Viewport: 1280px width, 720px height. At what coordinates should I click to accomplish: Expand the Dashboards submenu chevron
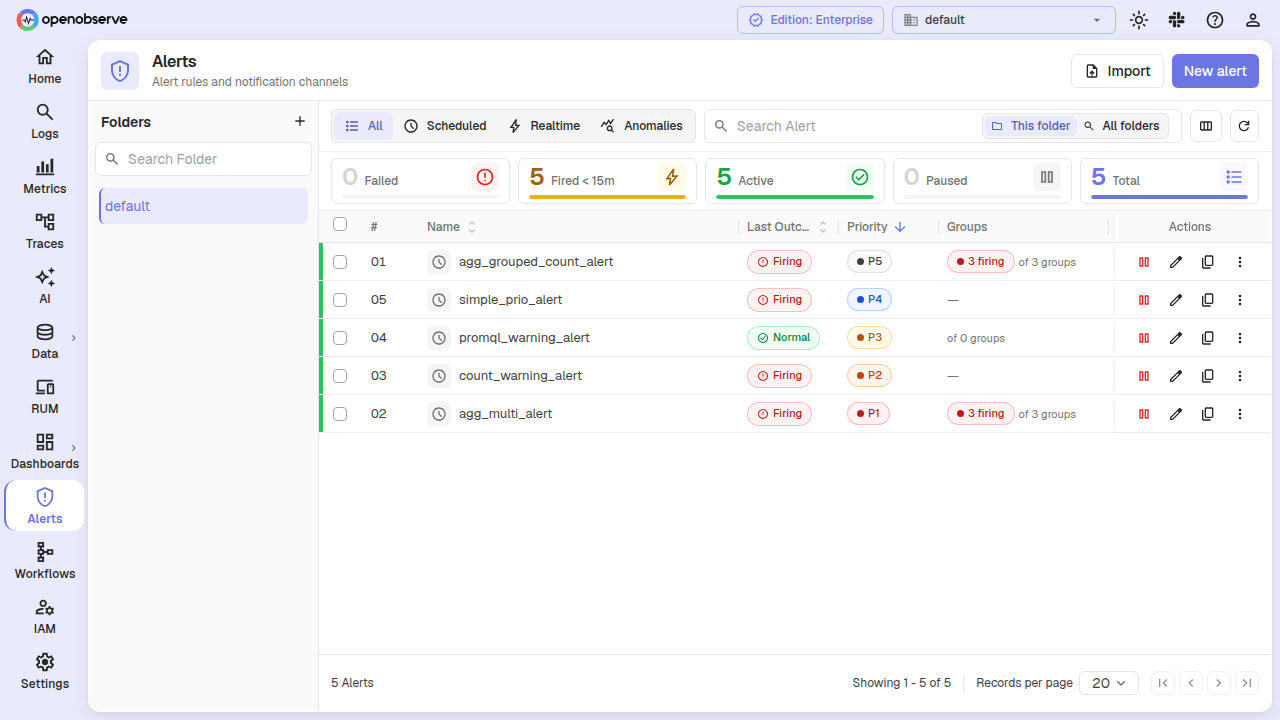73,448
